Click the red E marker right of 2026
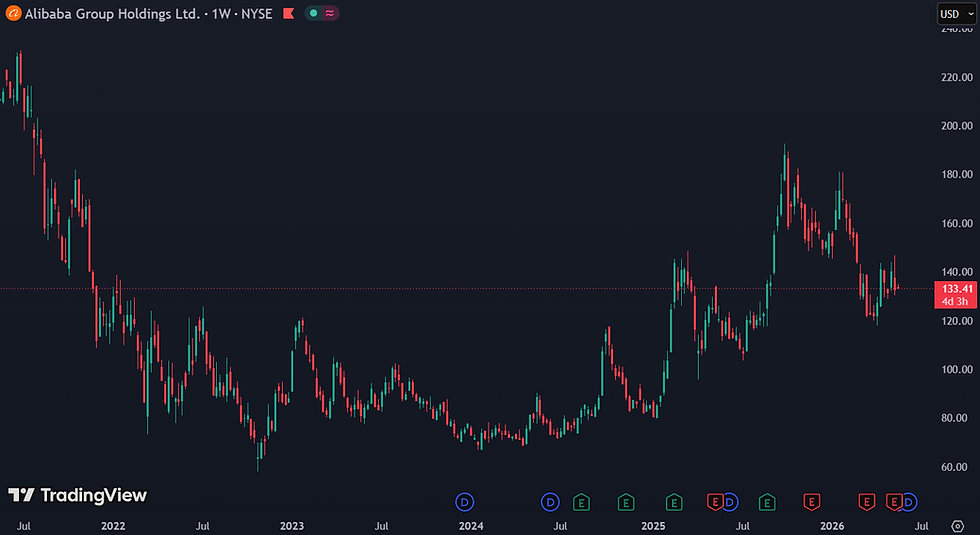The image size is (980, 535). click(866, 502)
